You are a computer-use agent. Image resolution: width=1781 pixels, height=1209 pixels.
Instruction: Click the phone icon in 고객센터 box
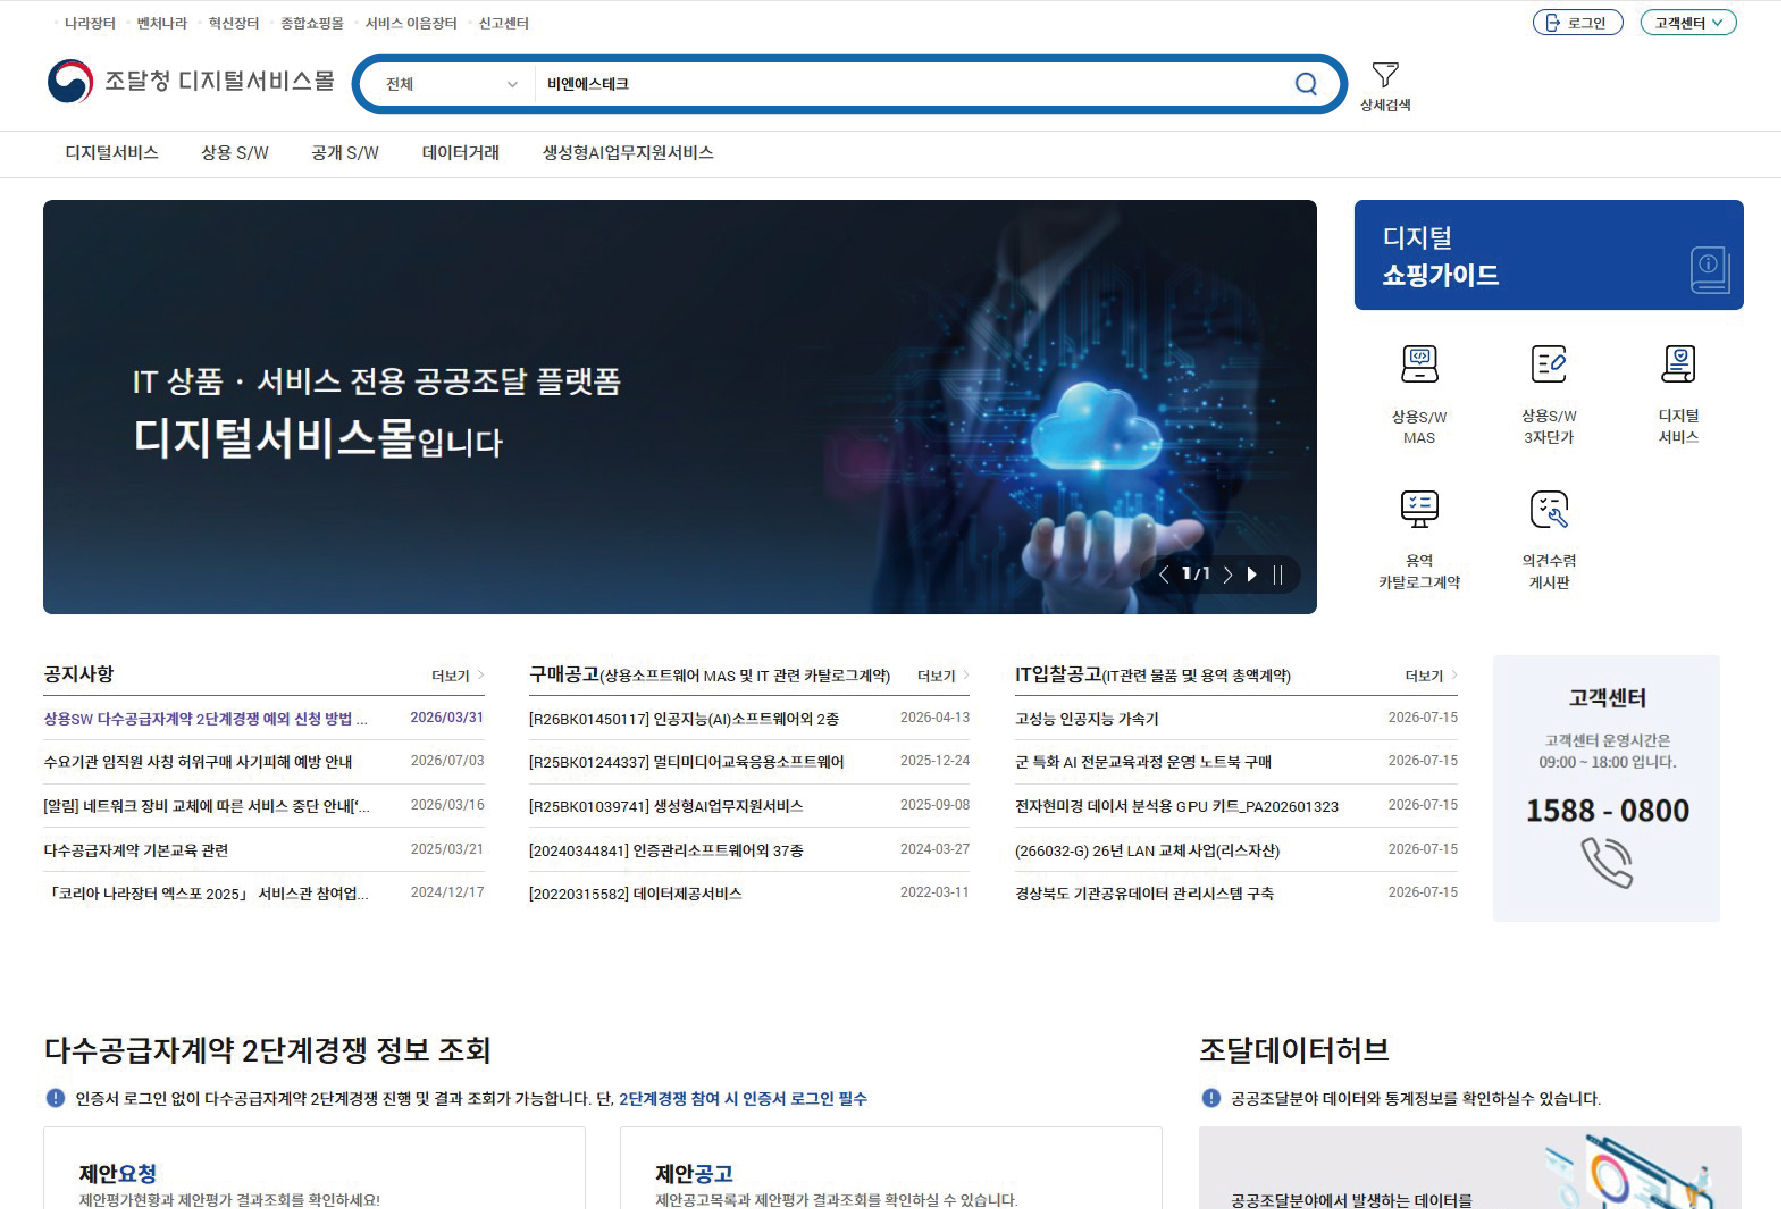[x=1606, y=862]
